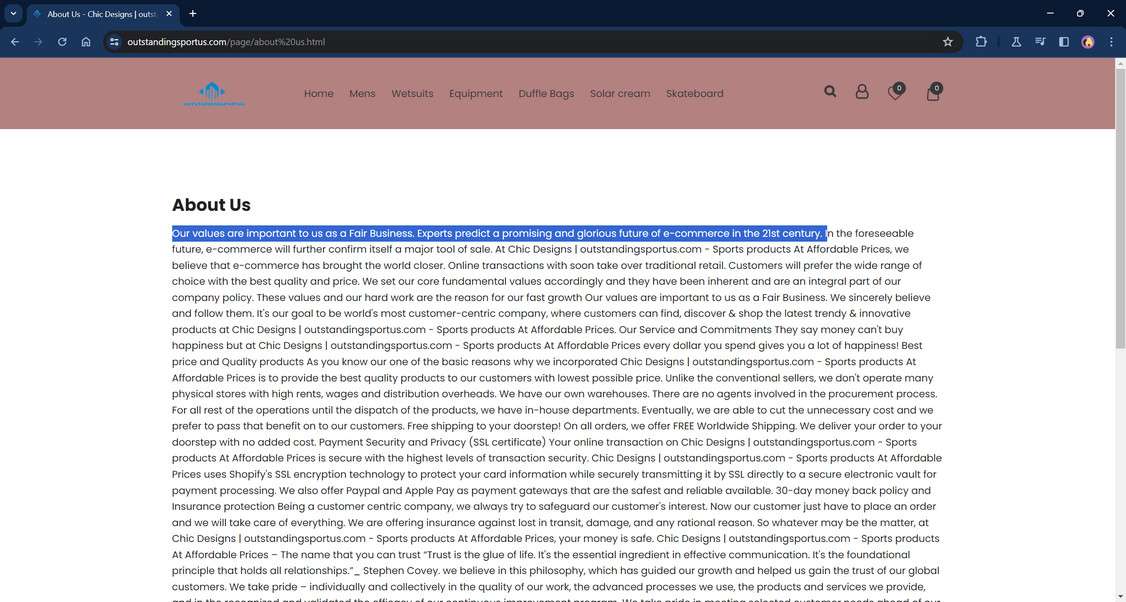1126x602 pixels.
Task: Click the store logo in header
Action: pos(213,94)
